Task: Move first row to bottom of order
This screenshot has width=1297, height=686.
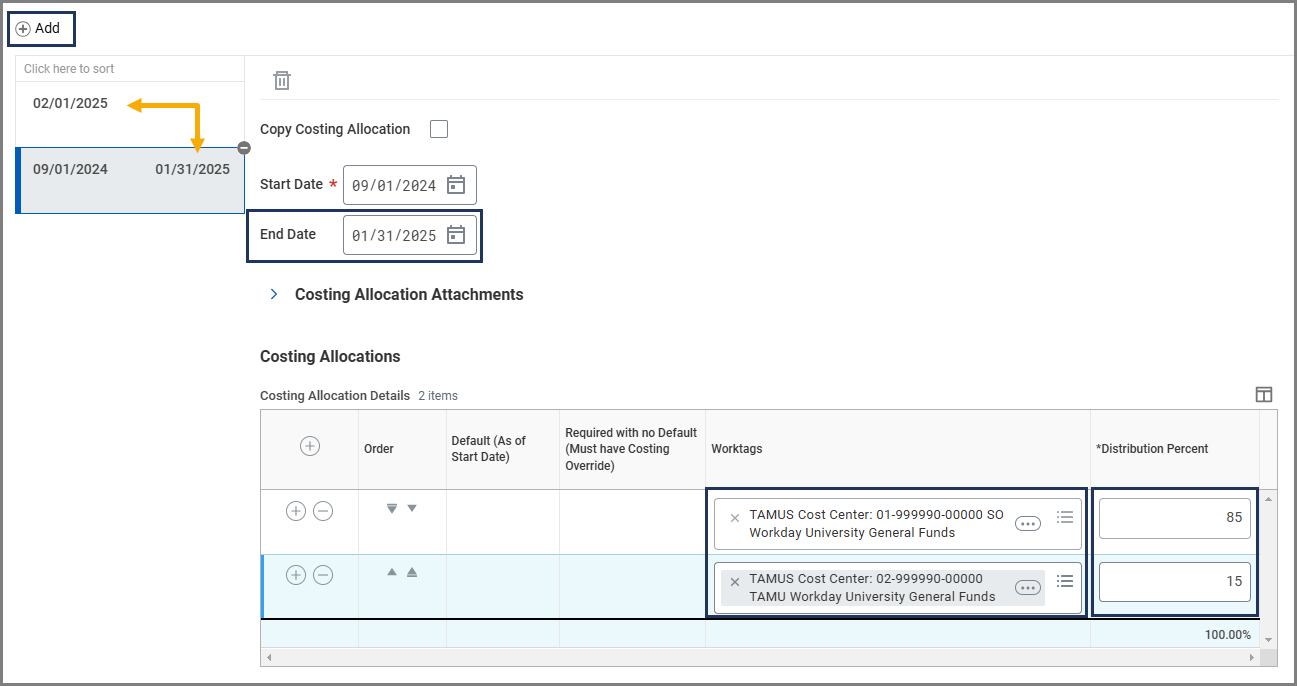Action: pos(392,509)
